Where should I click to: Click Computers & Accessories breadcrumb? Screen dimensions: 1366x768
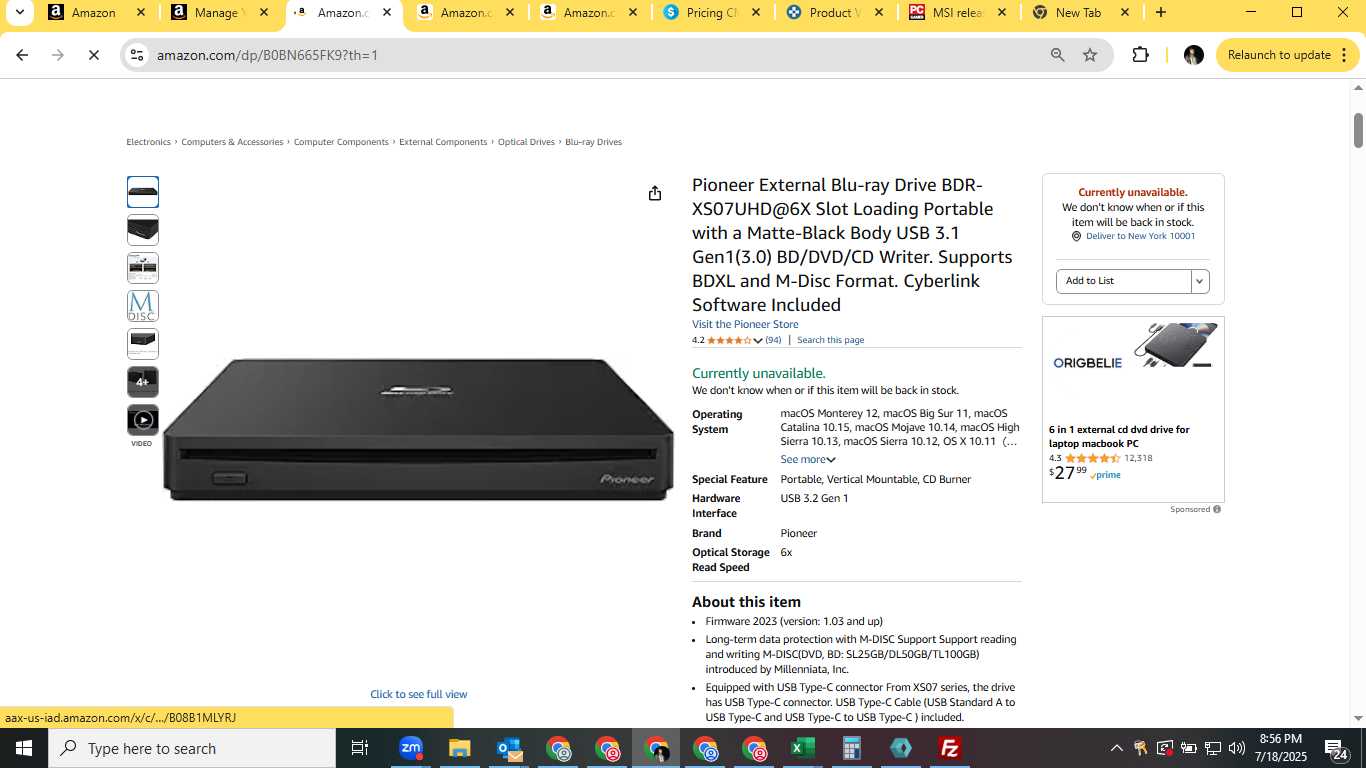point(232,142)
